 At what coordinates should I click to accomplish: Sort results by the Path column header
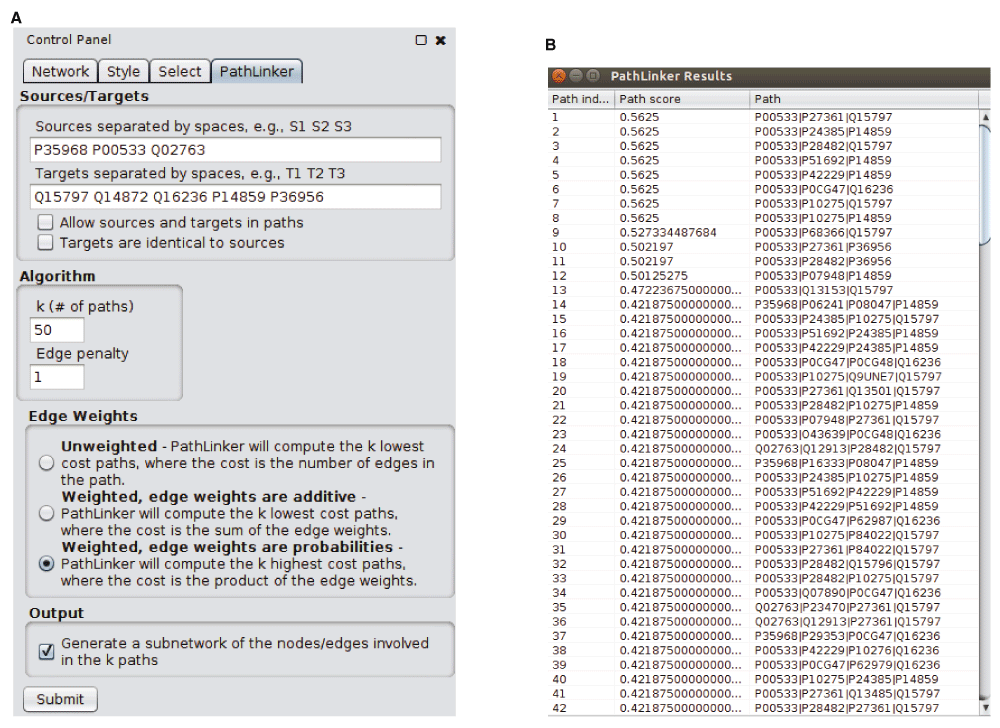click(864, 99)
